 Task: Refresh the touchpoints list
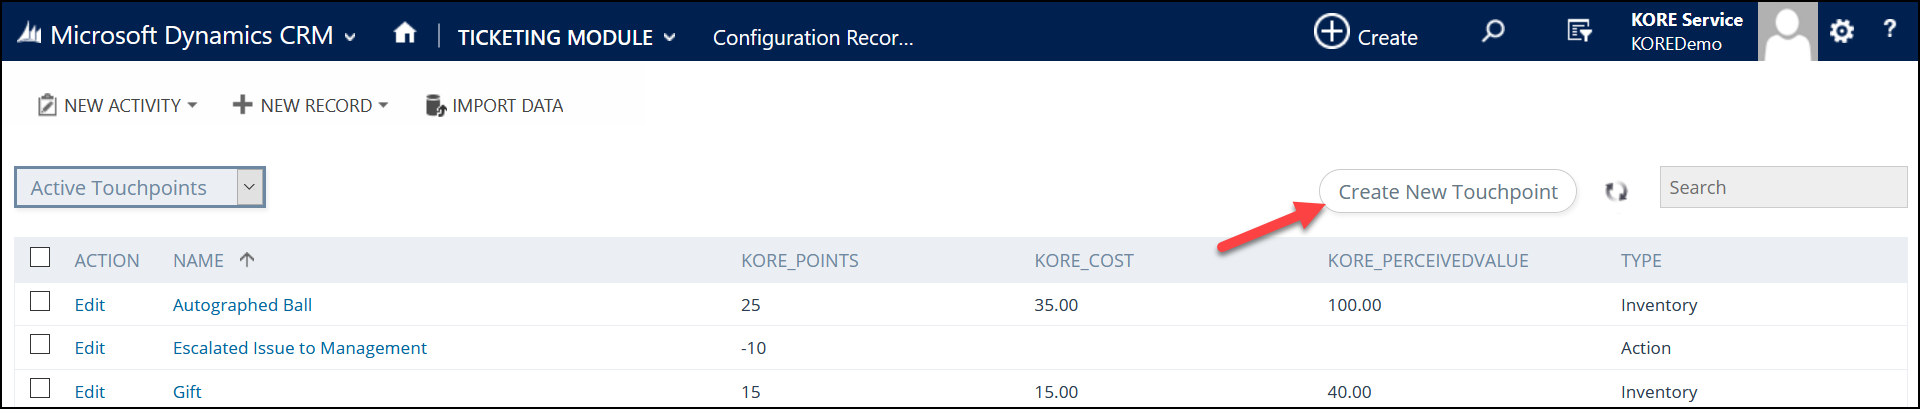[1616, 191]
